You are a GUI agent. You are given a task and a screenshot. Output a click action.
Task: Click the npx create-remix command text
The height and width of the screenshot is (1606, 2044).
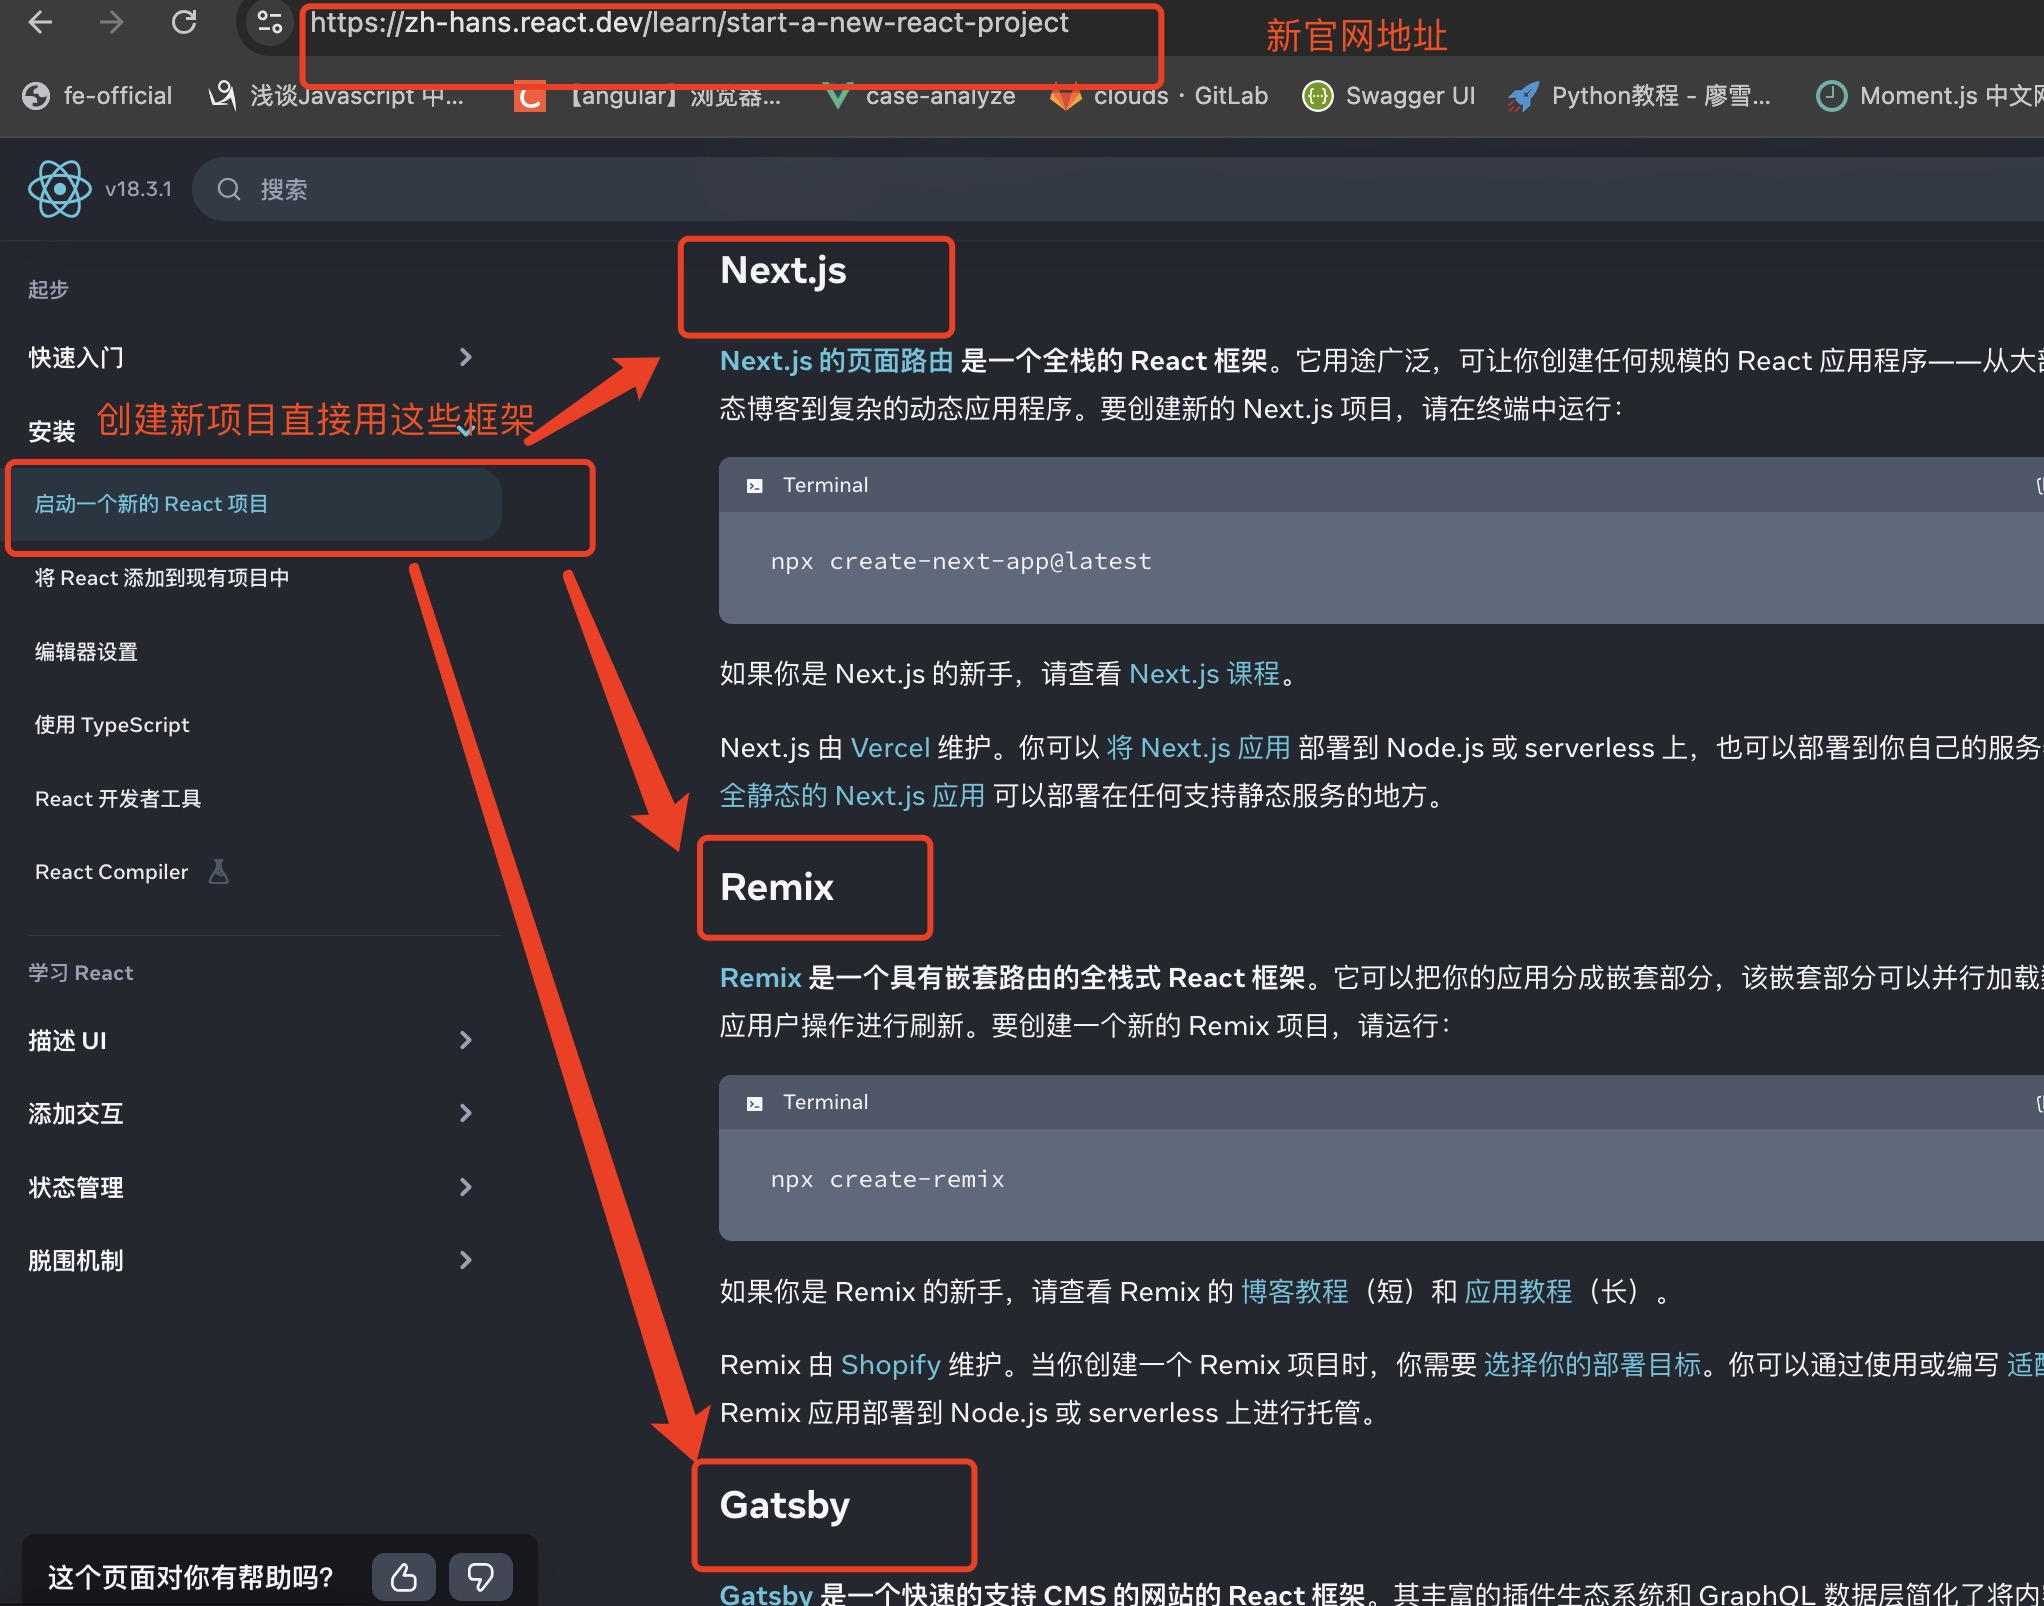tap(887, 1180)
